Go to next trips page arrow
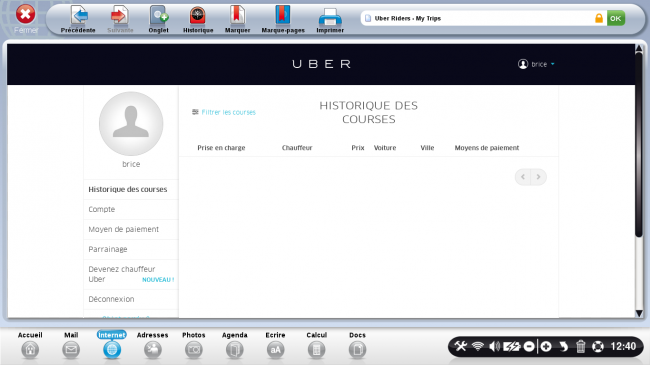Image resolution: width=650 pixels, height=365 pixels. pos(538,177)
